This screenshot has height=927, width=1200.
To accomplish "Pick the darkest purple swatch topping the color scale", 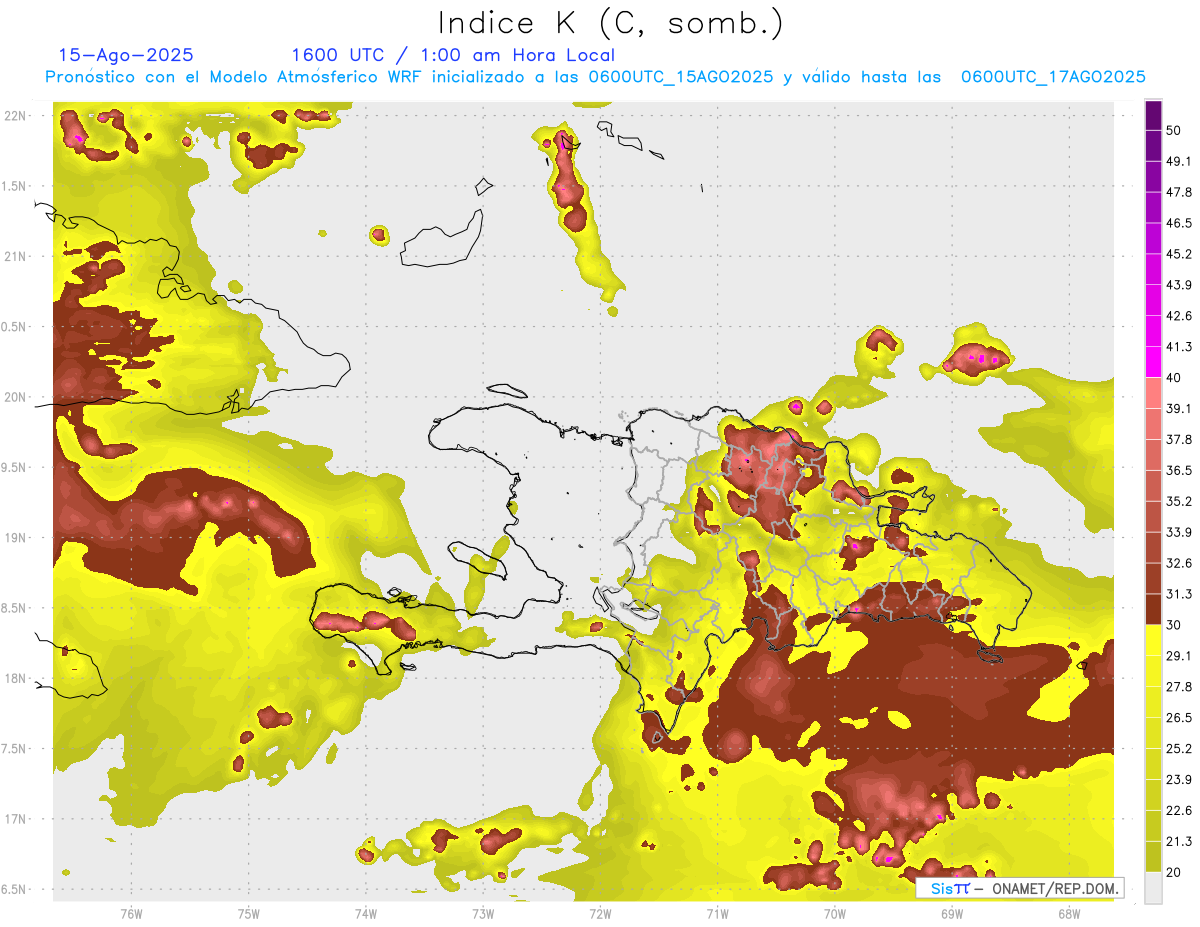I will (x=1153, y=115).
